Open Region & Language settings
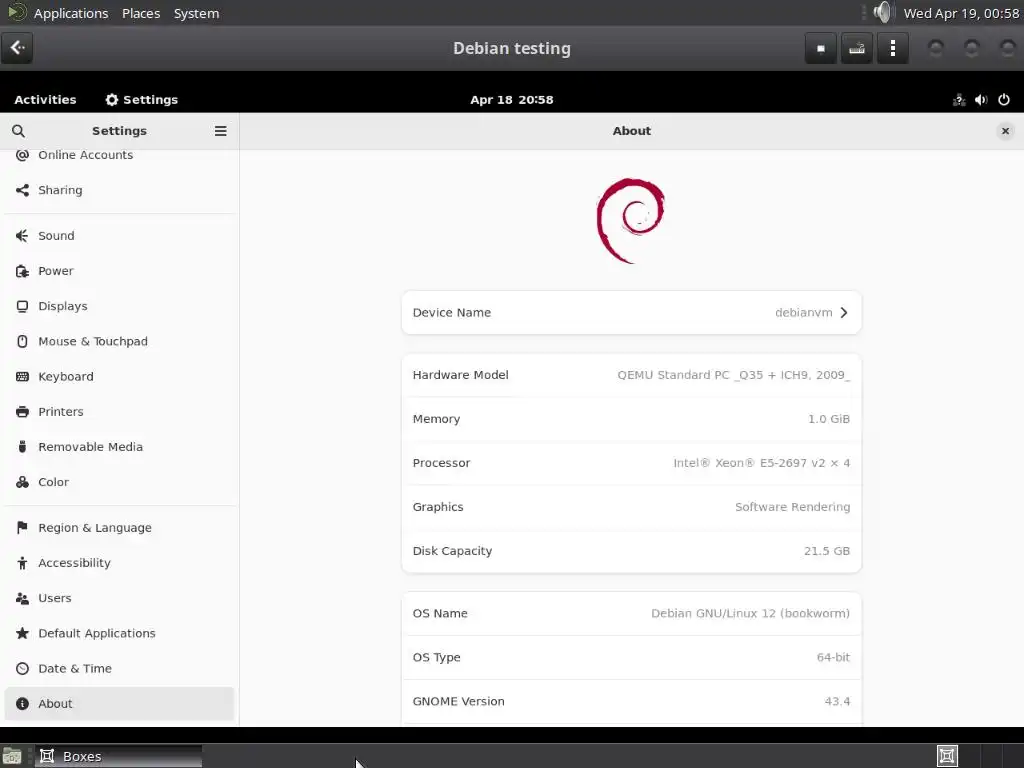1024x768 pixels. click(120, 528)
